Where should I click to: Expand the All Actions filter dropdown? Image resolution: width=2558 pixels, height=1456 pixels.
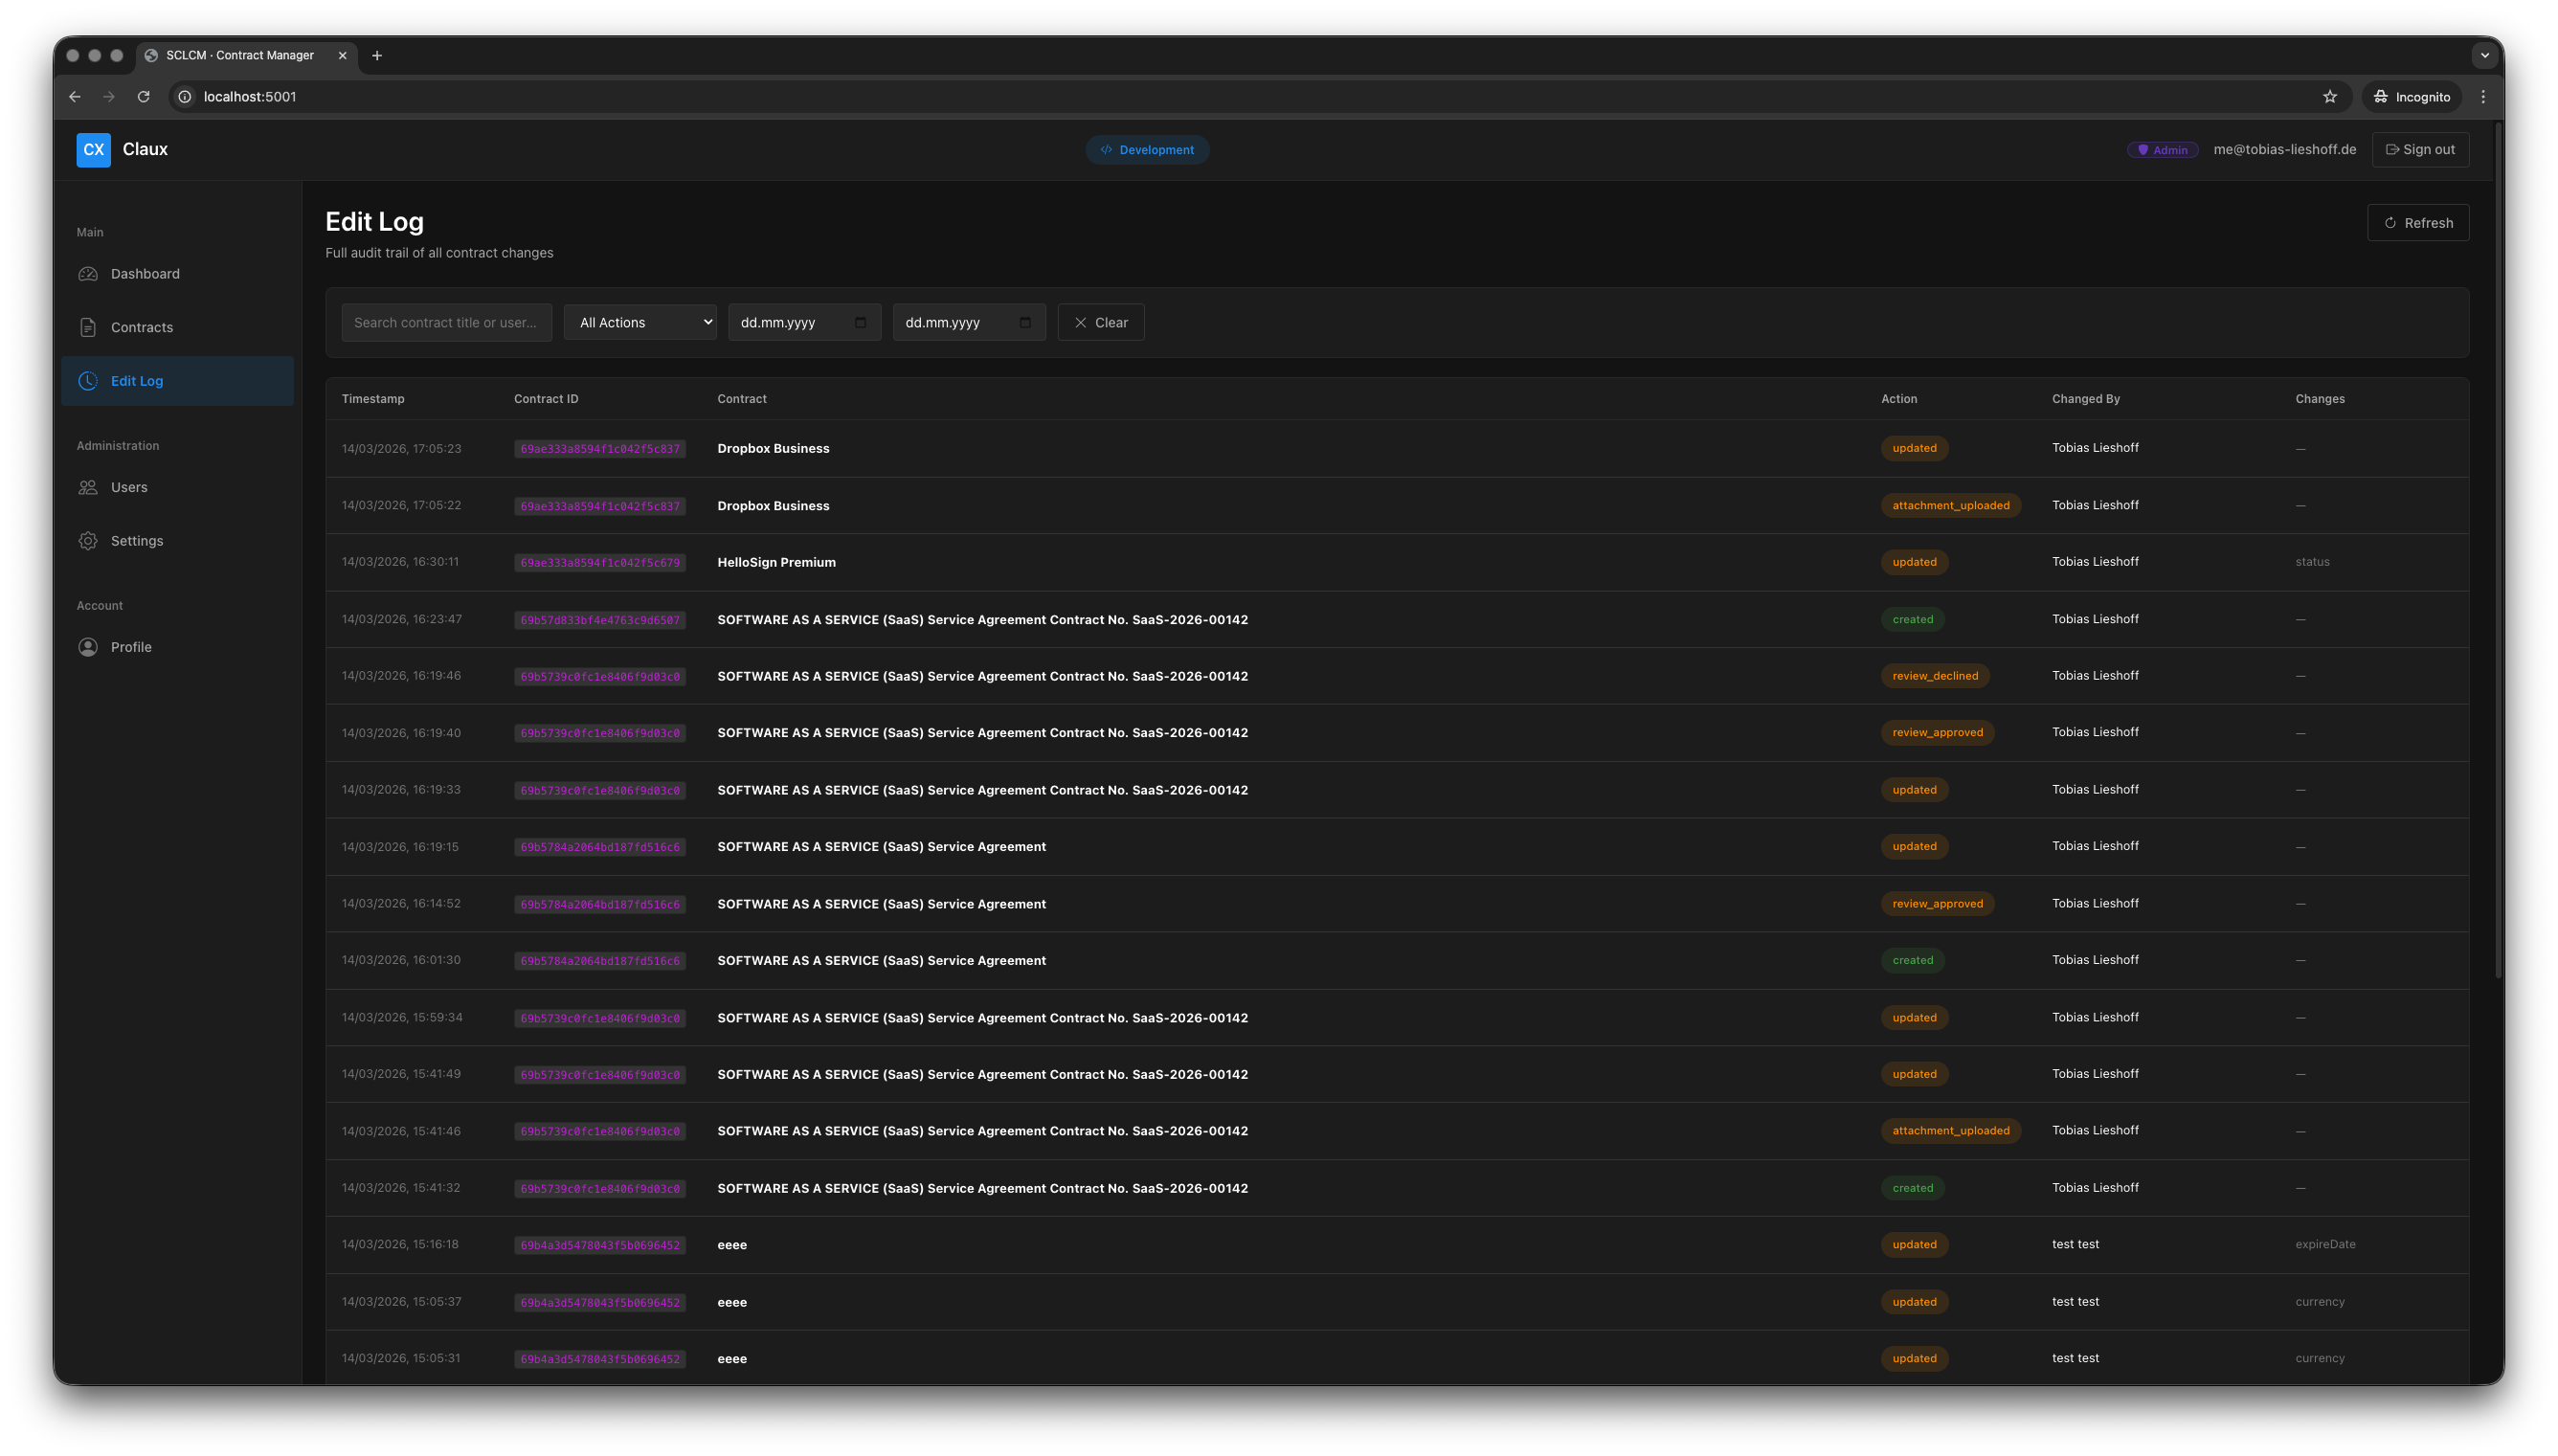640,323
